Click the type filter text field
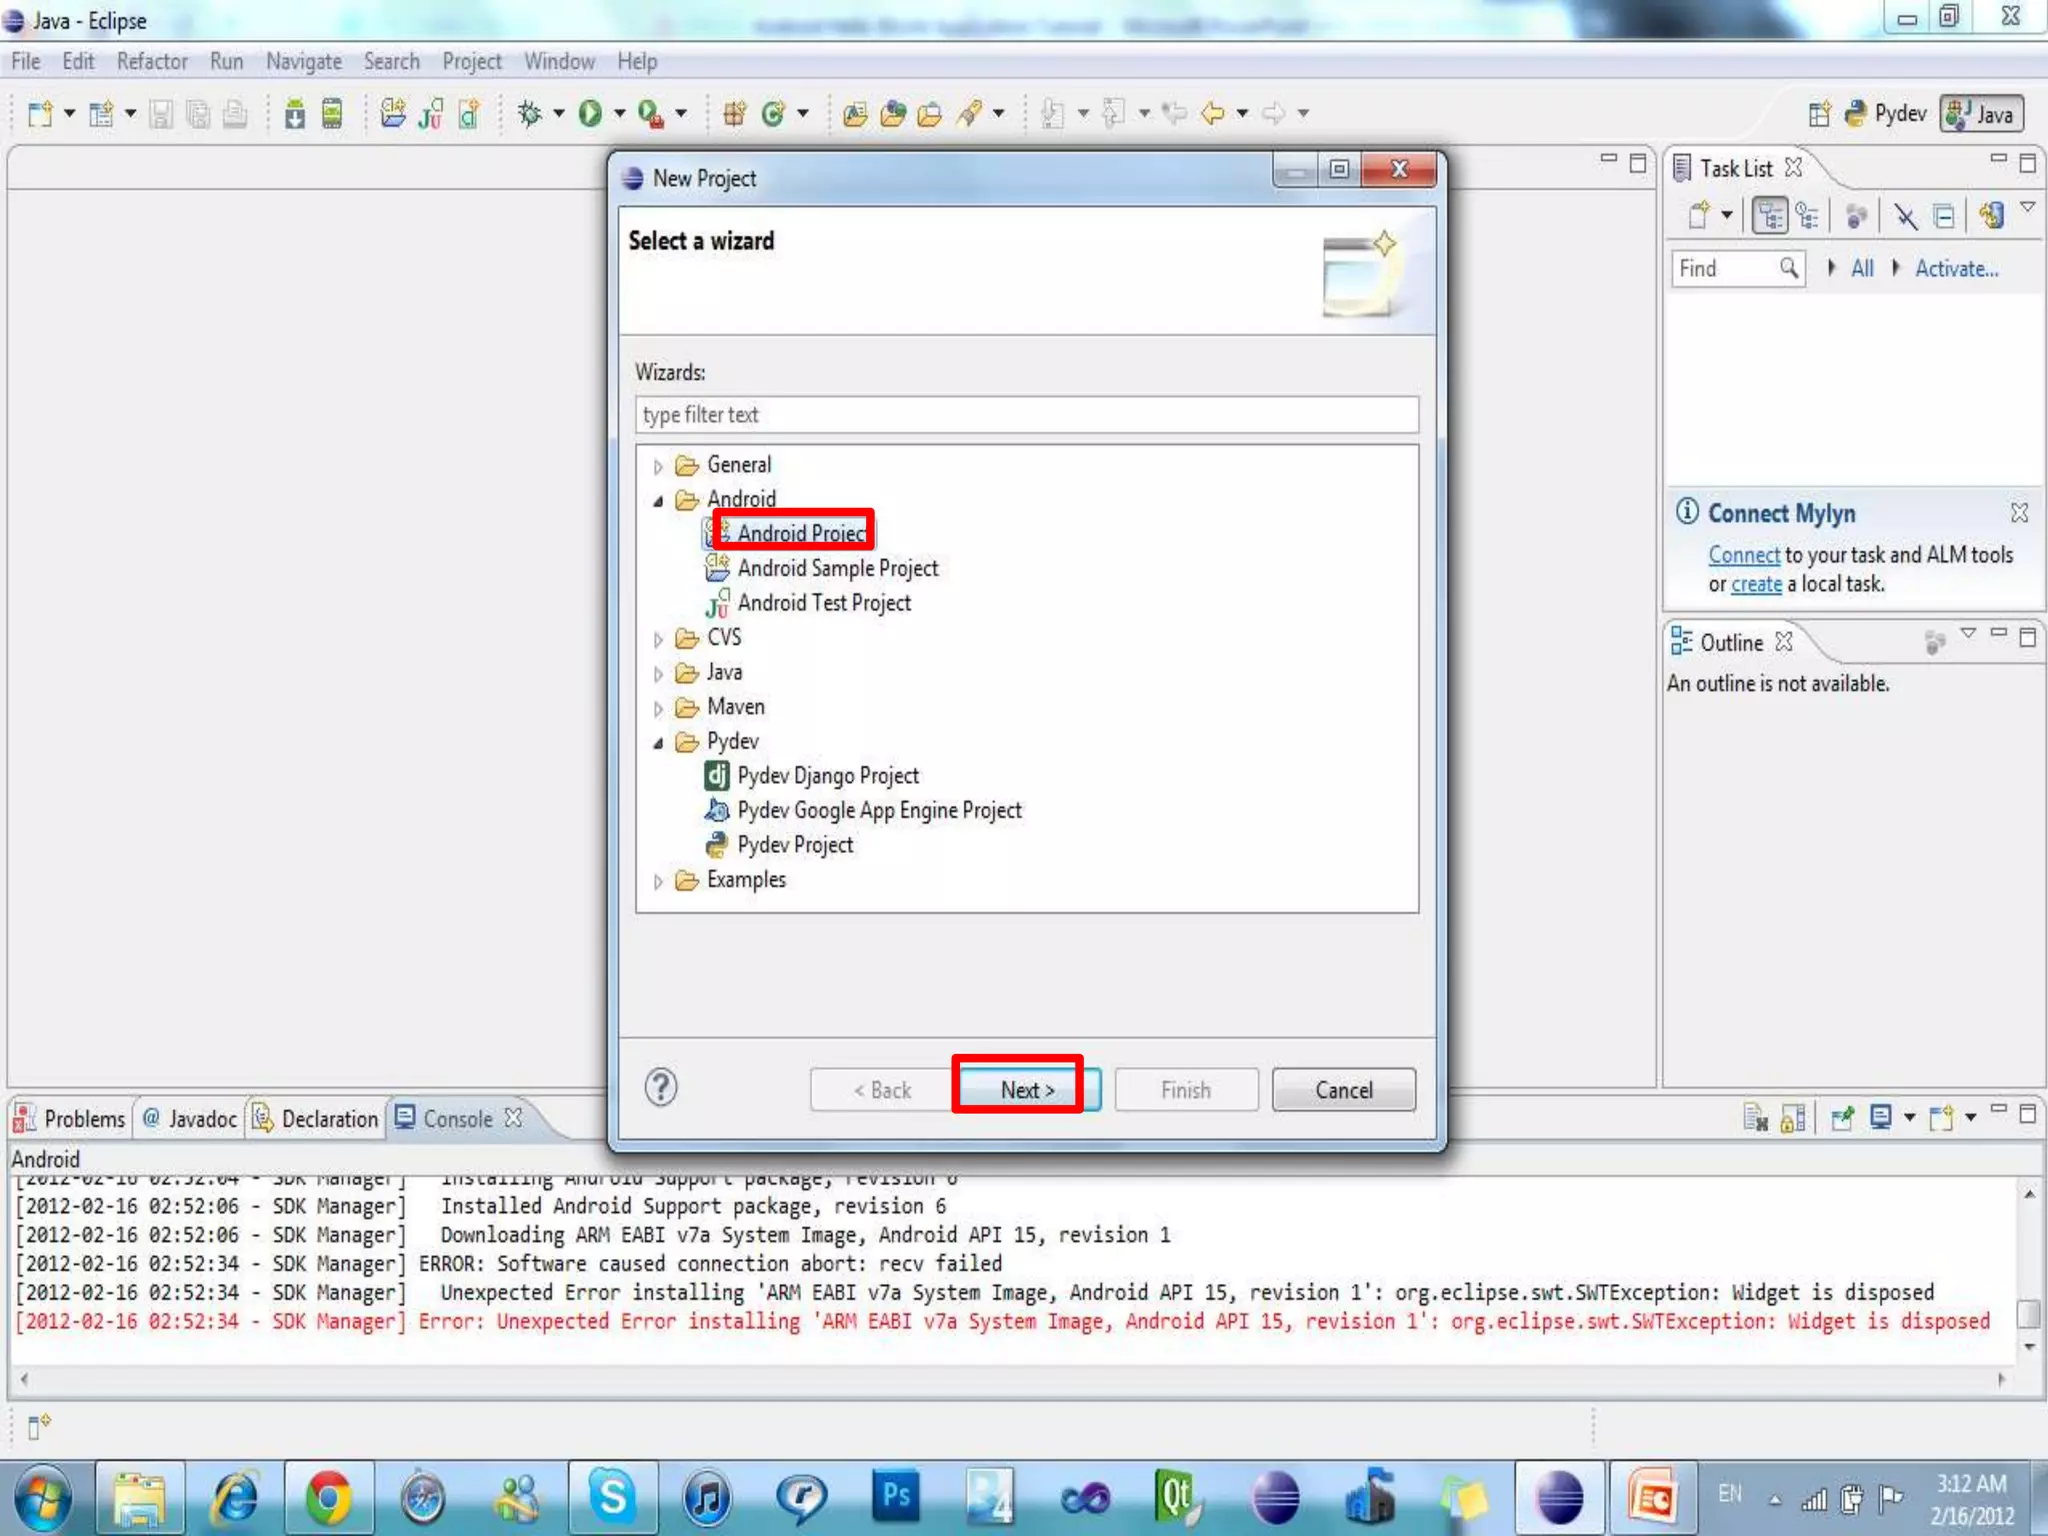This screenshot has height=1536, width=2048. click(x=1026, y=415)
